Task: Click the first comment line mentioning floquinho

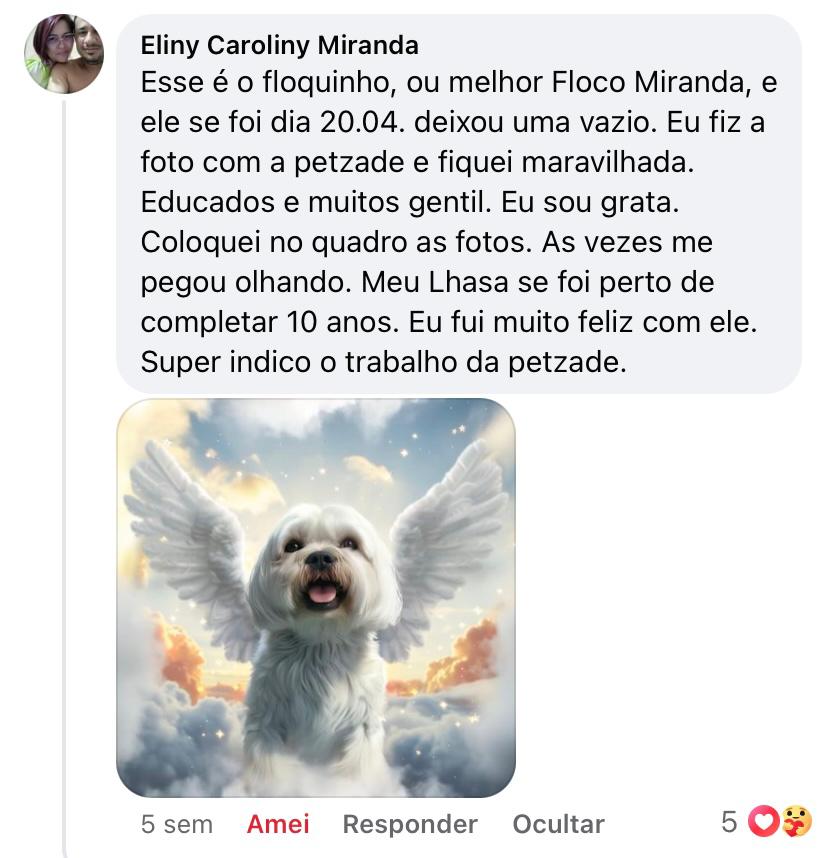Action: [459, 83]
